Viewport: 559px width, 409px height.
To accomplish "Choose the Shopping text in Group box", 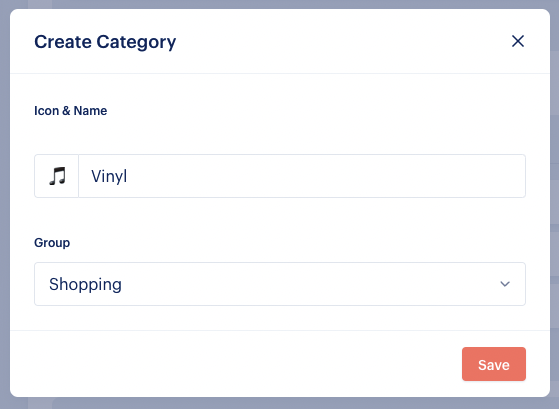I will click(x=85, y=284).
